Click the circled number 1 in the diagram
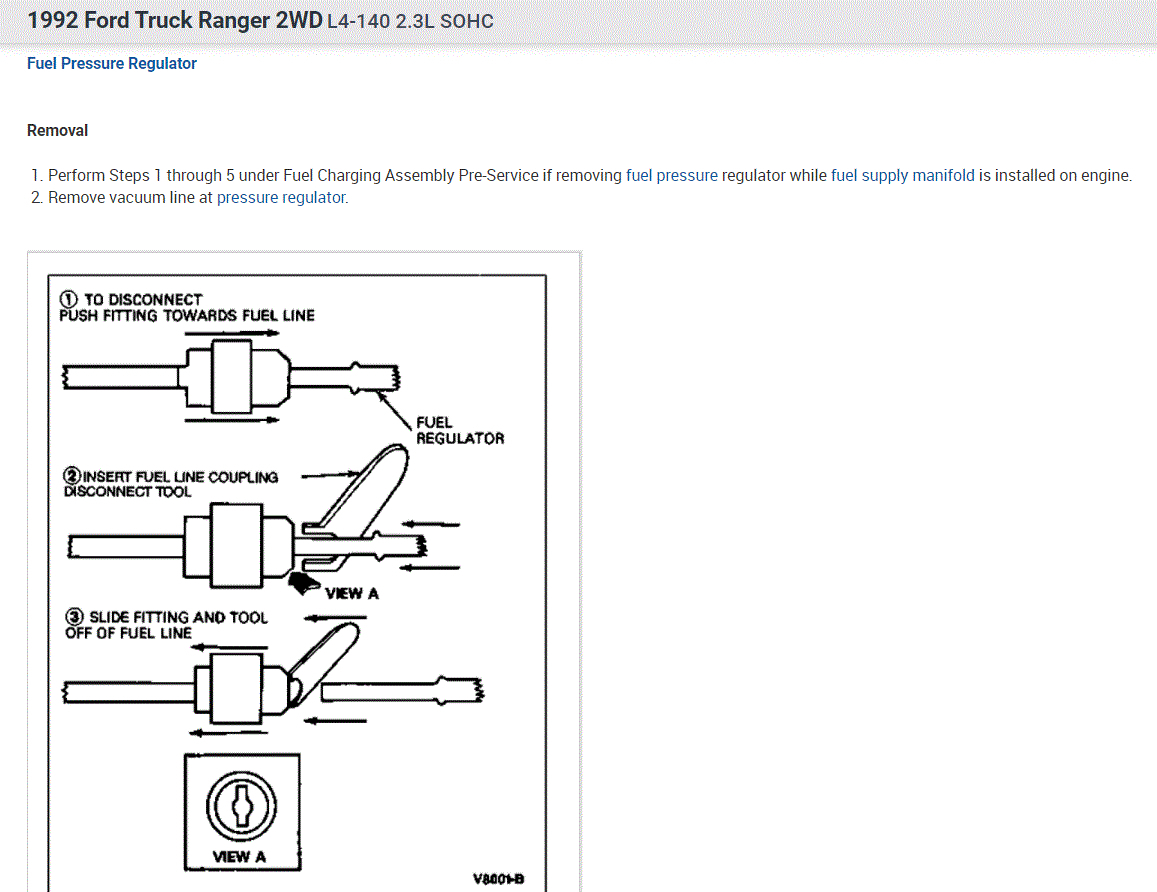The height and width of the screenshot is (892, 1157). [x=69, y=299]
